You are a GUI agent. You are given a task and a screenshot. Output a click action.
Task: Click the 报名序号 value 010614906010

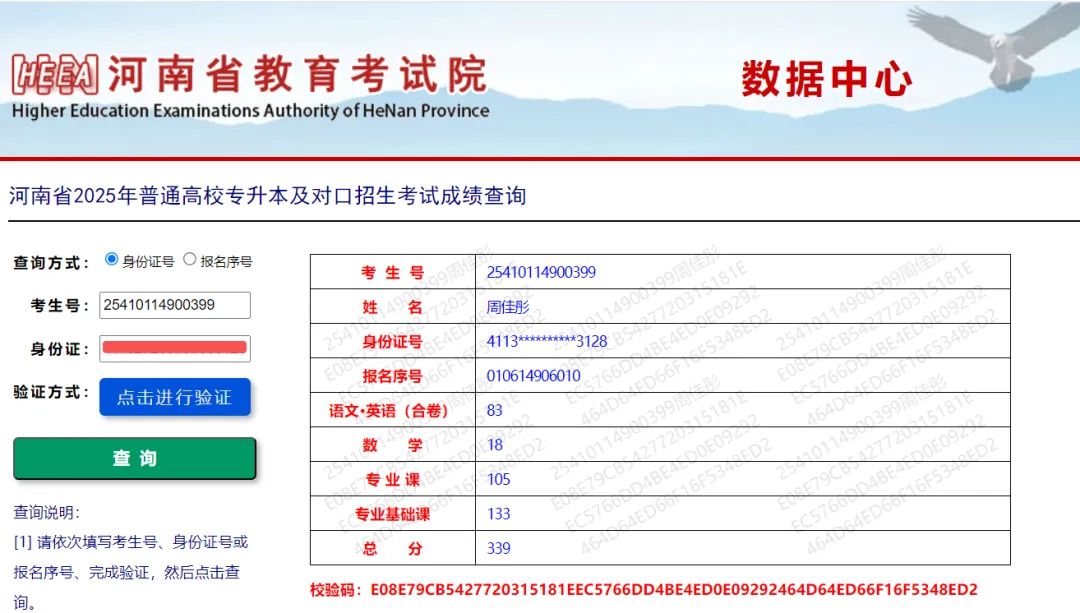(533, 375)
